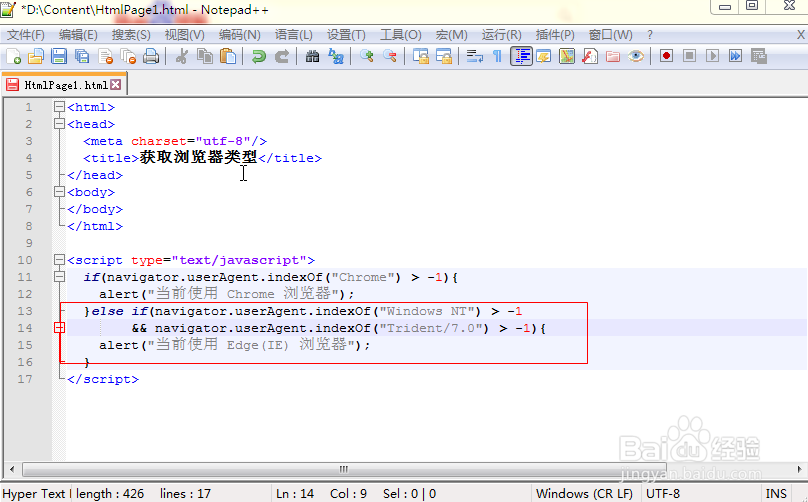Collapse the <script> fold on line 10
This screenshot has height=502, width=808.
[59, 260]
